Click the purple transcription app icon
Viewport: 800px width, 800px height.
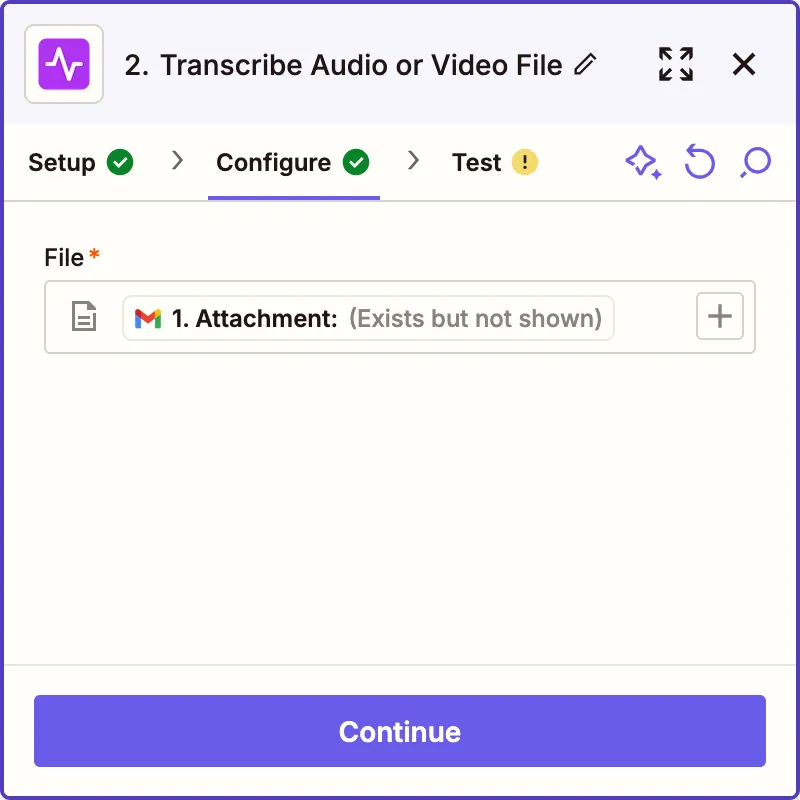point(64,64)
